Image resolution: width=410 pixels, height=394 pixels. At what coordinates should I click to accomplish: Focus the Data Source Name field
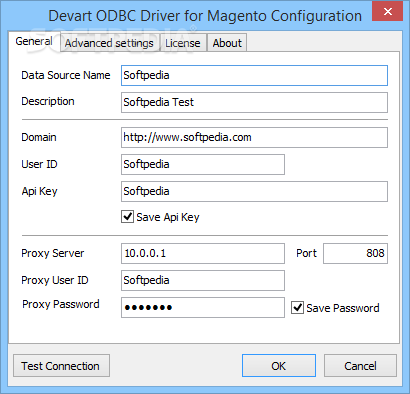[254, 75]
